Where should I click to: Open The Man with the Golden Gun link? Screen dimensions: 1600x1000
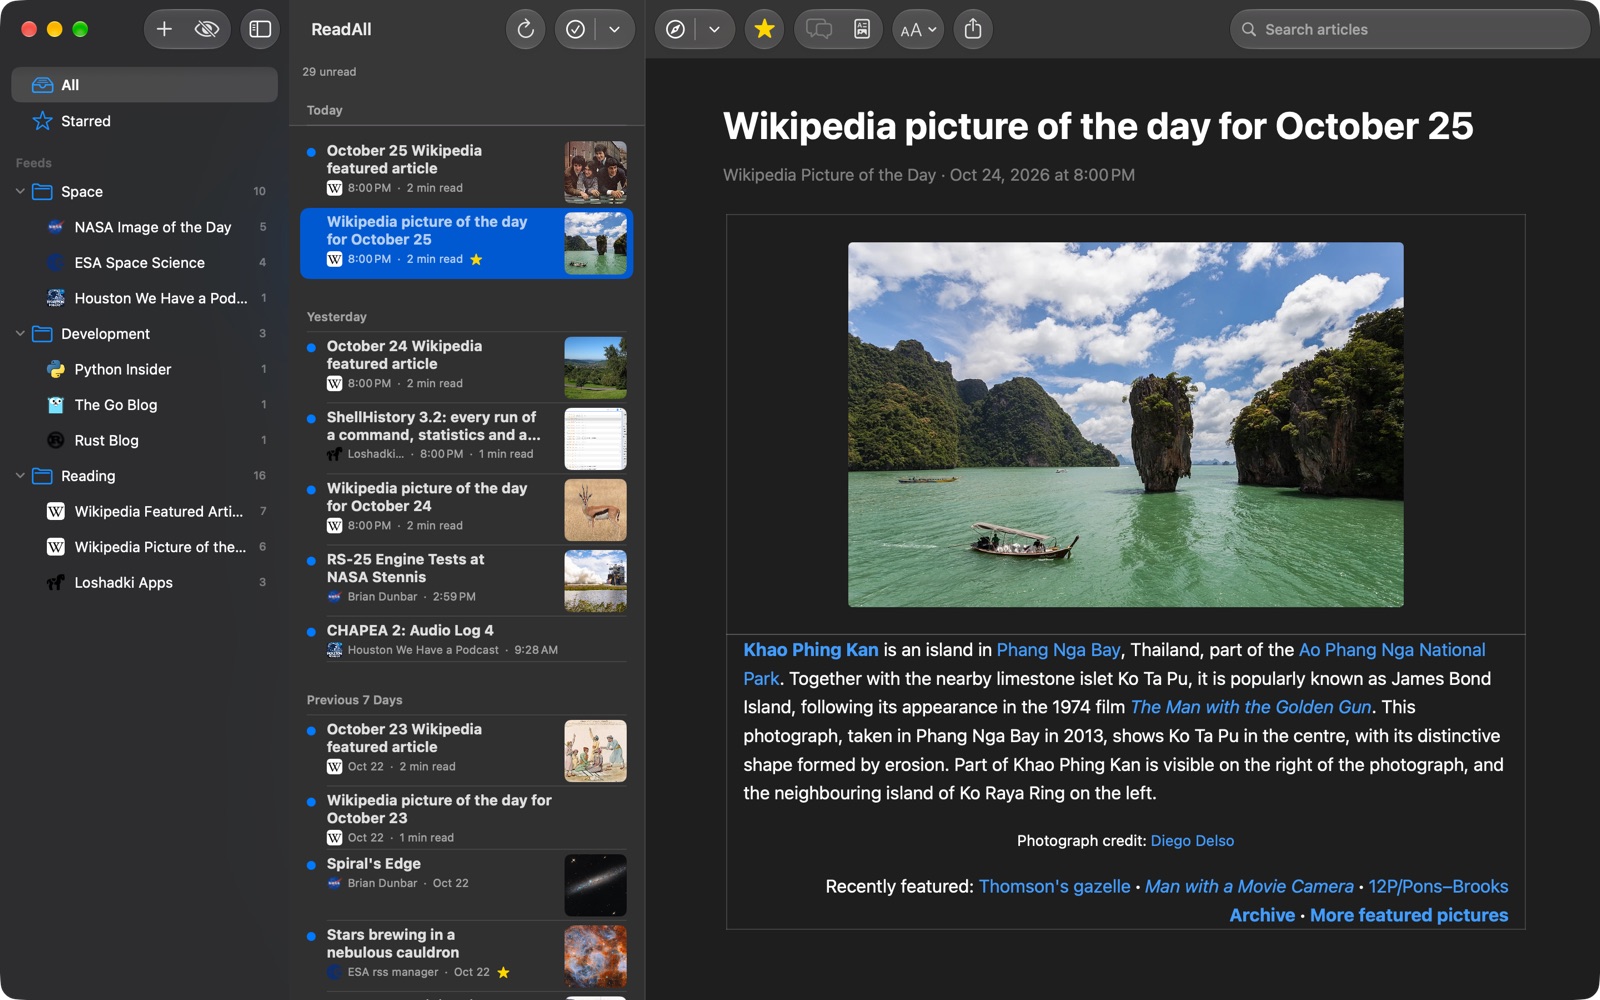click(x=1251, y=706)
